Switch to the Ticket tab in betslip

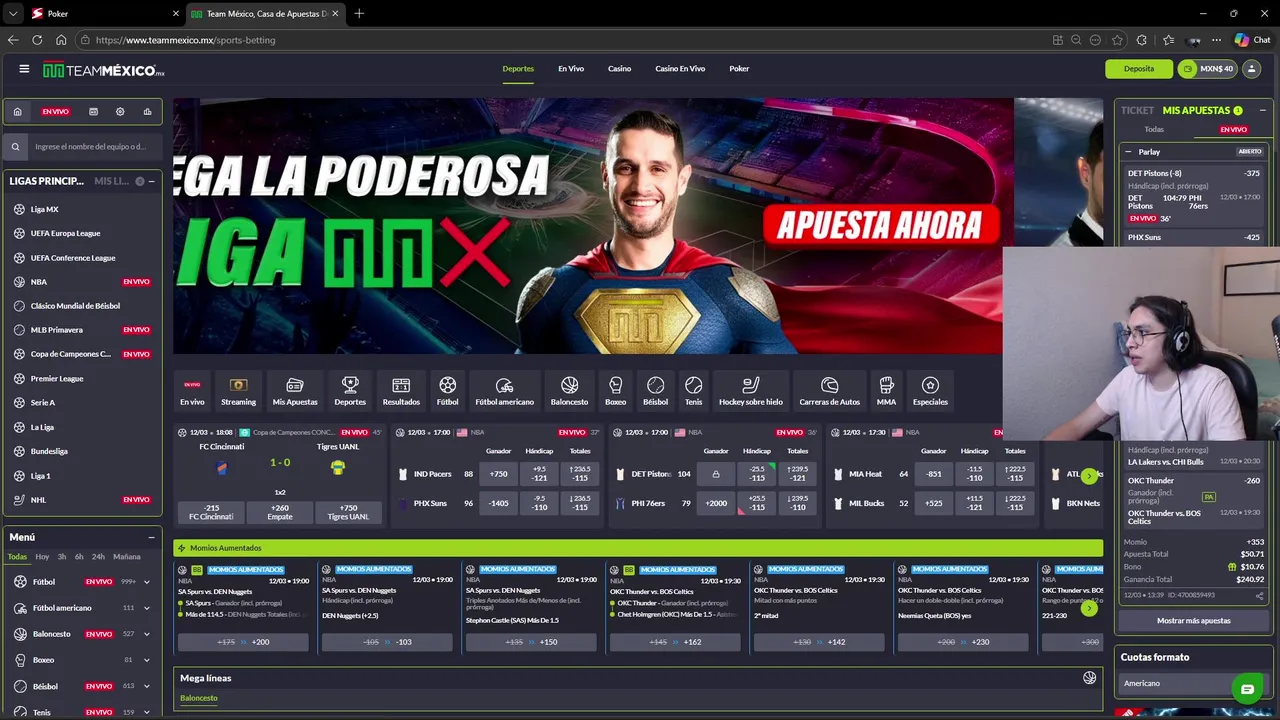click(x=1137, y=110)
